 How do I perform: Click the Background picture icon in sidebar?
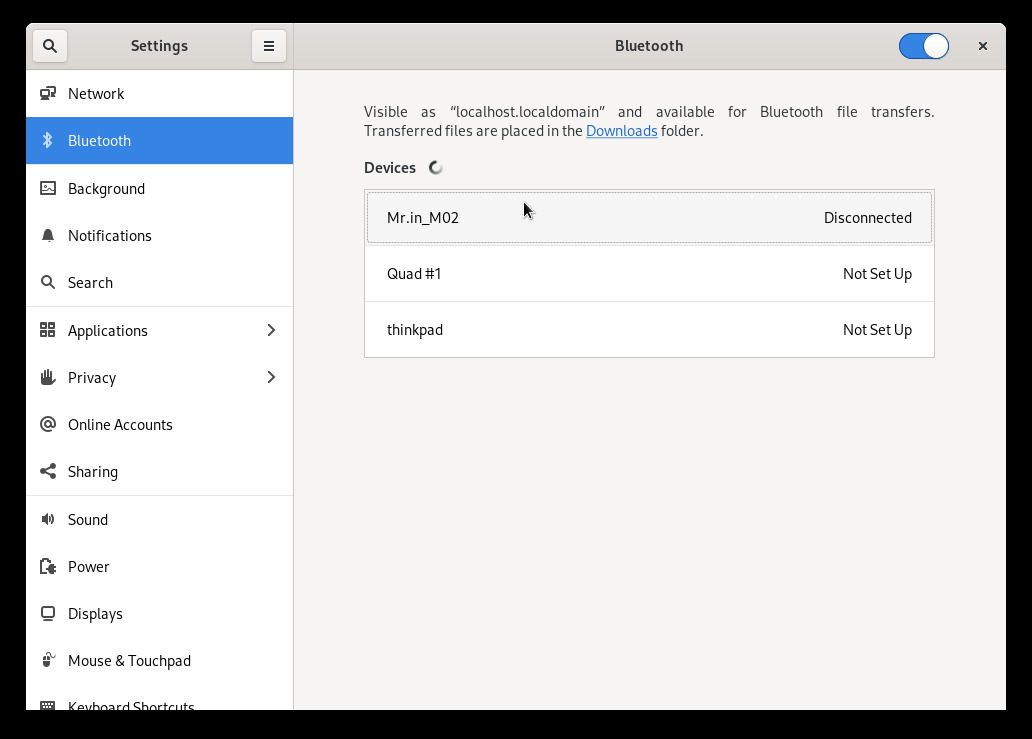pos(48,189)
